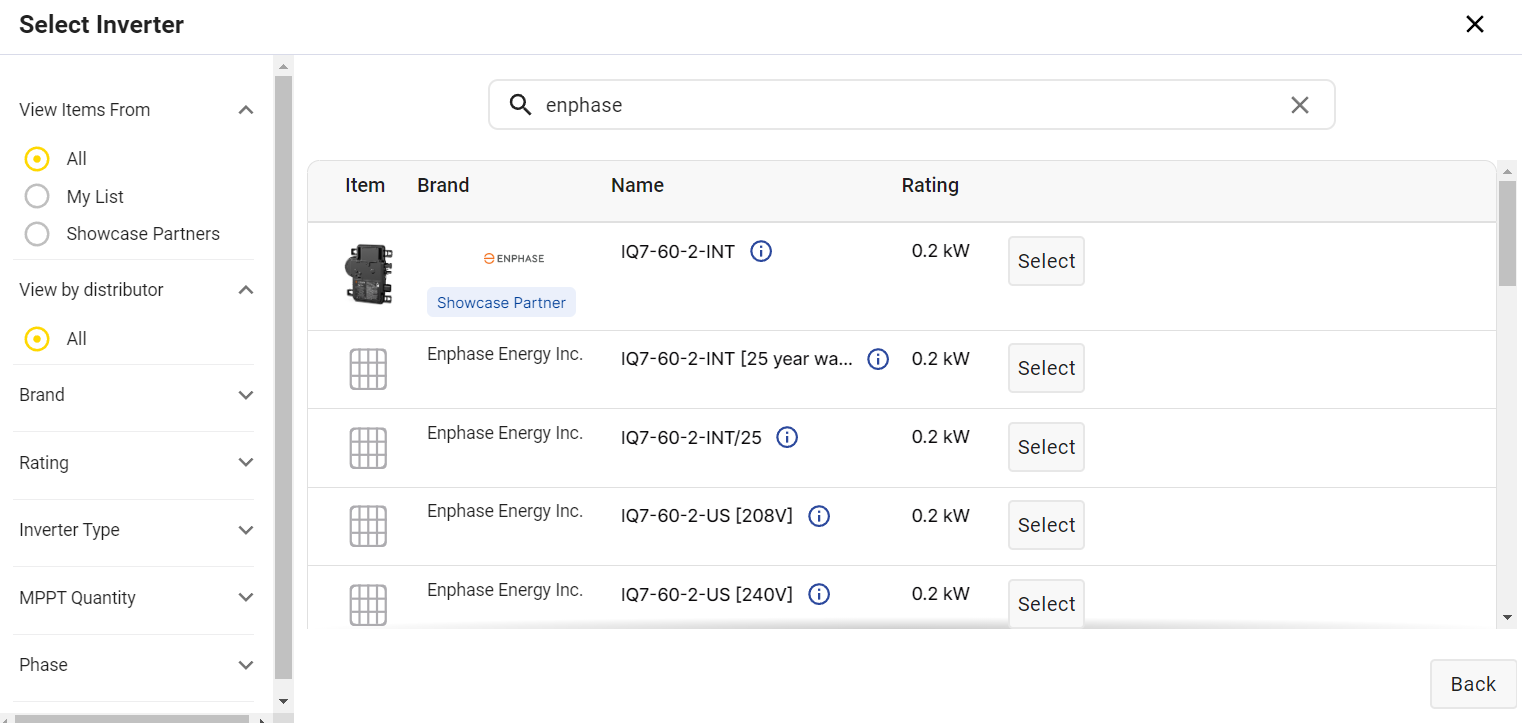Click Enphase Energy Inc. in IQ7-60-2-US [208V] row
Viewport: 1522px width, 723px height.
[505, 511]
